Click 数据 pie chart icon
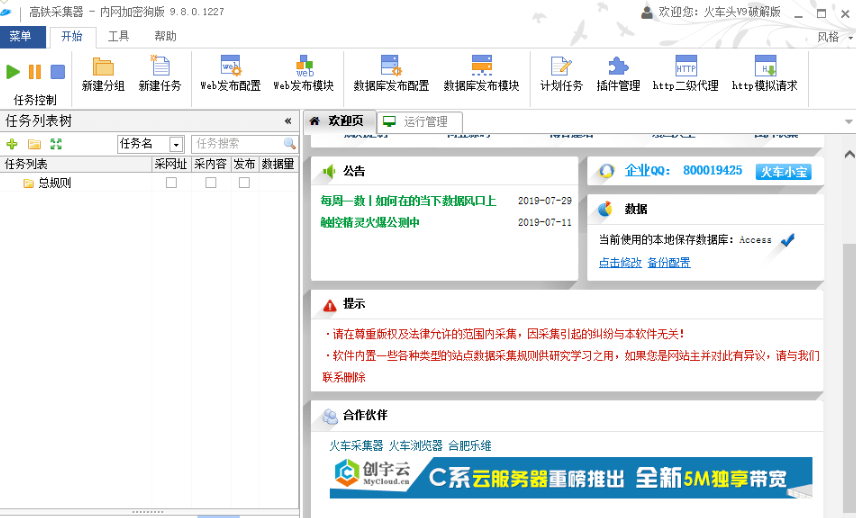856x518 pixels. pos(605,209)
